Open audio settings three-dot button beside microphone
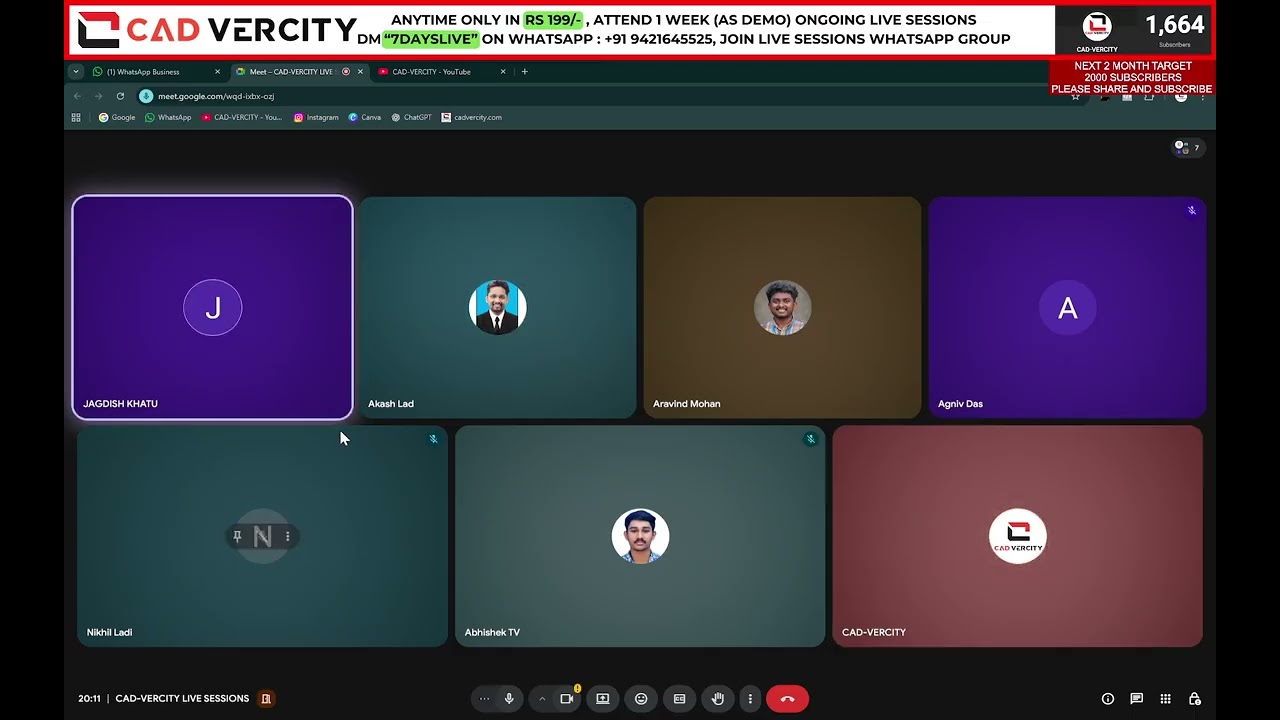This screenshot has height=720, width=1280. [x=485, y=699]
